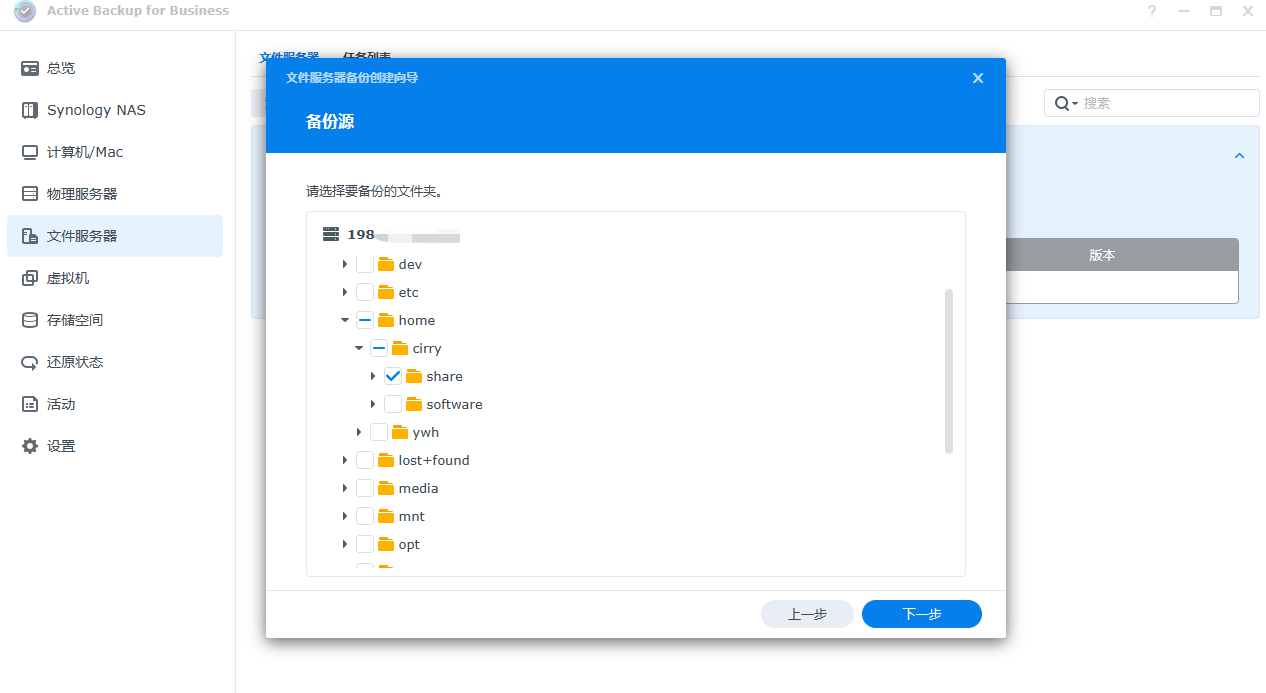The width and height of the screenshot is (1266, 693).
Task: Click the 下一步 next button
Action: pos(921,614)
